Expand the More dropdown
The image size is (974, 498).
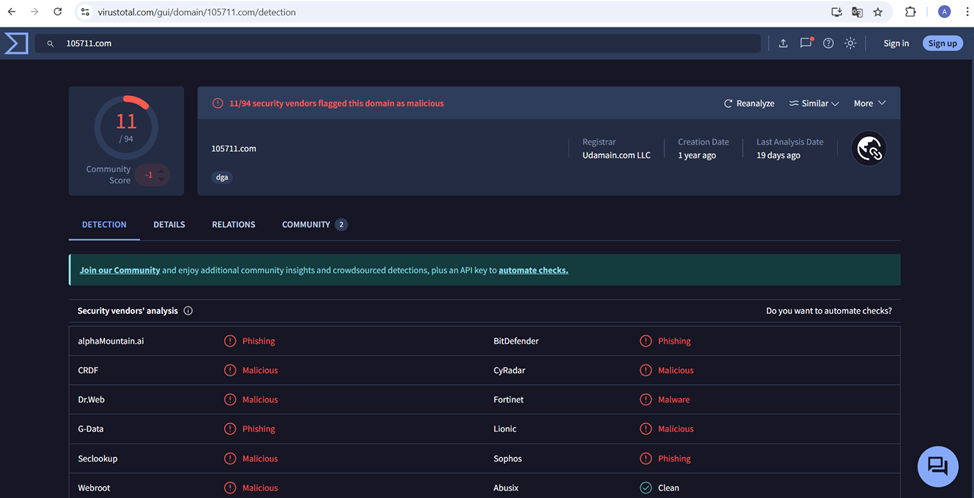(x=870, y=103)
